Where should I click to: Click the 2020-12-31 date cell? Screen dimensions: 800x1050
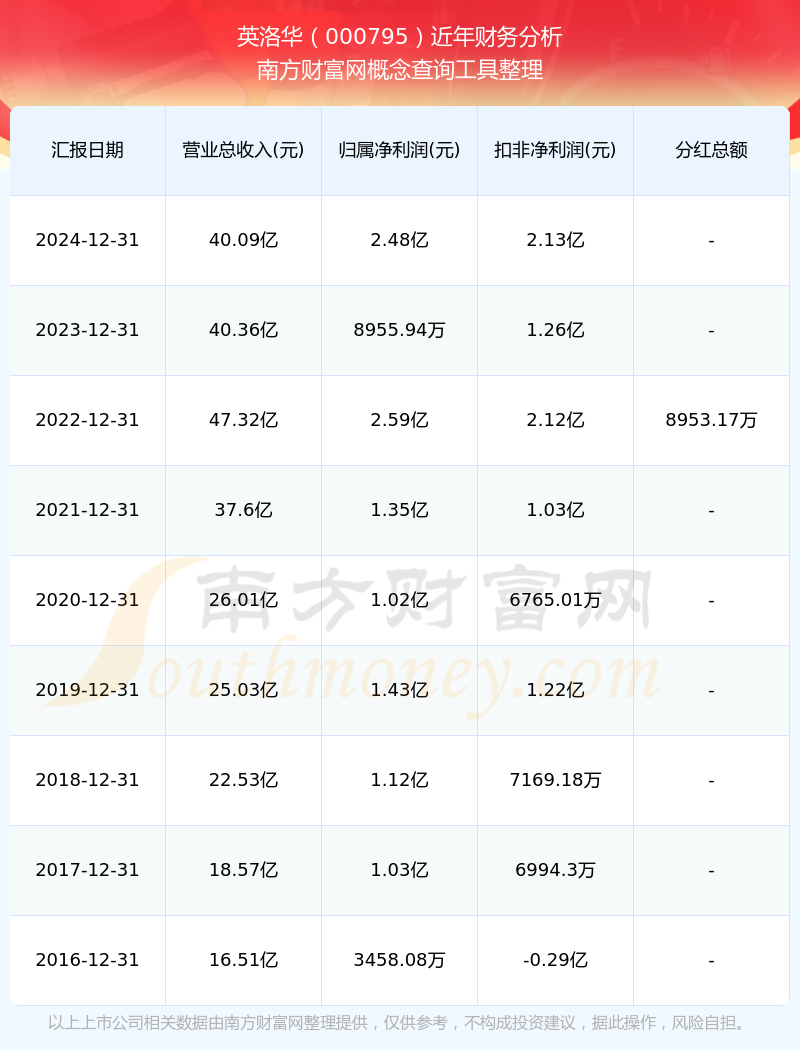pos(88,600)
